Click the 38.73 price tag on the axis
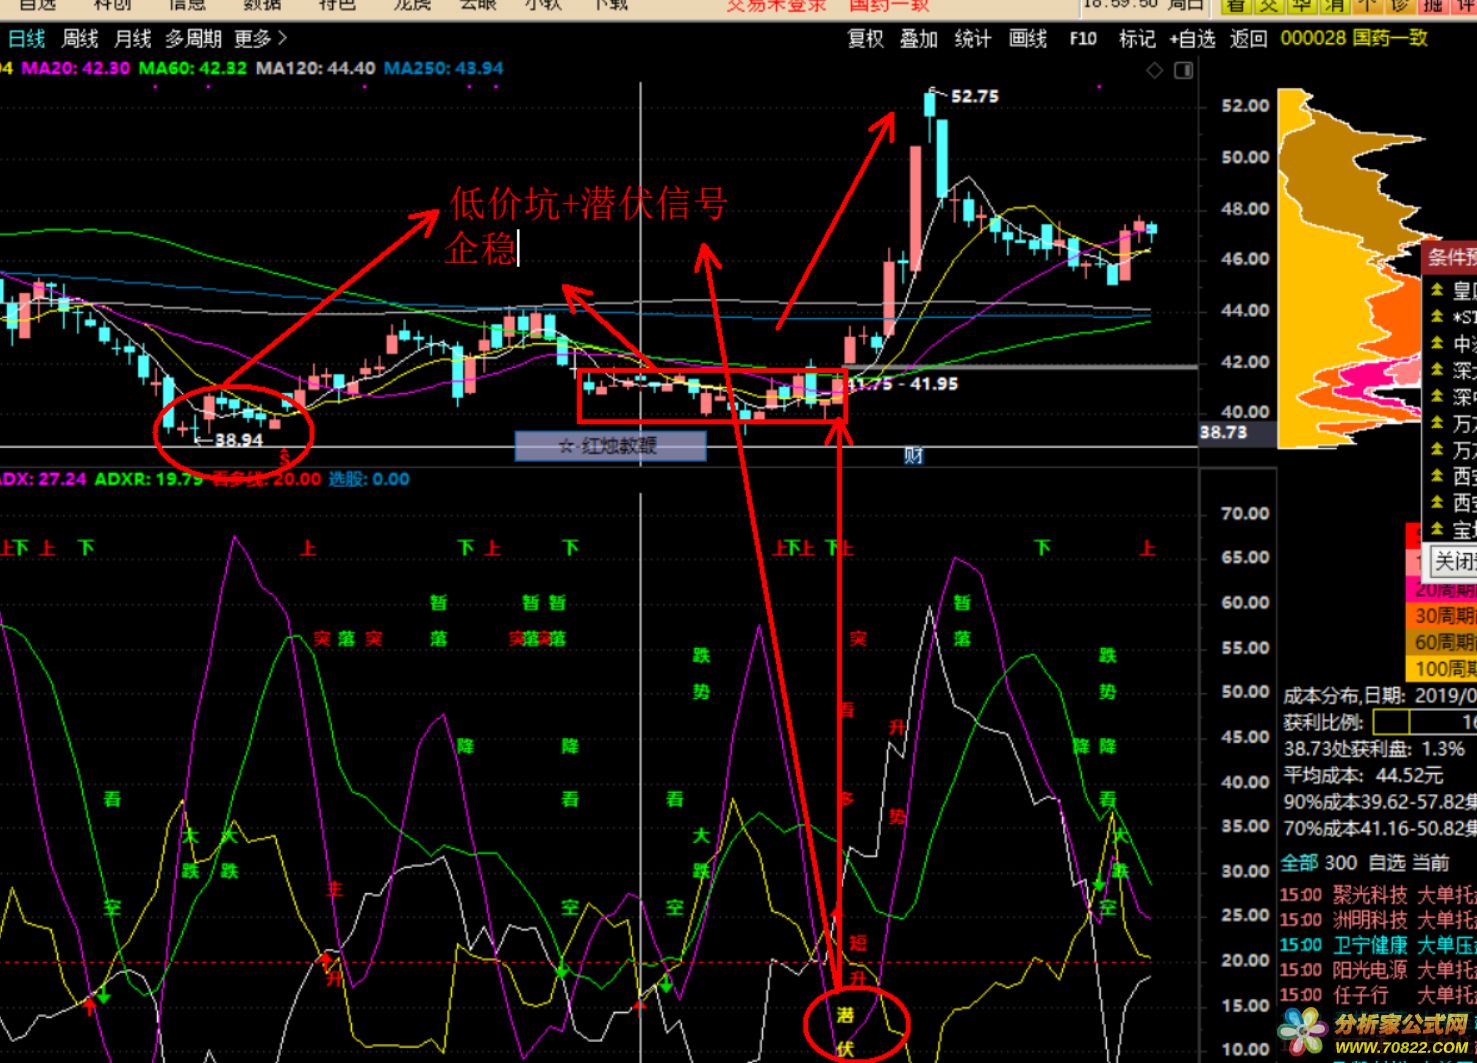The width and height of the screenshot is (1477, 1063). click(x=1223, y=433)
